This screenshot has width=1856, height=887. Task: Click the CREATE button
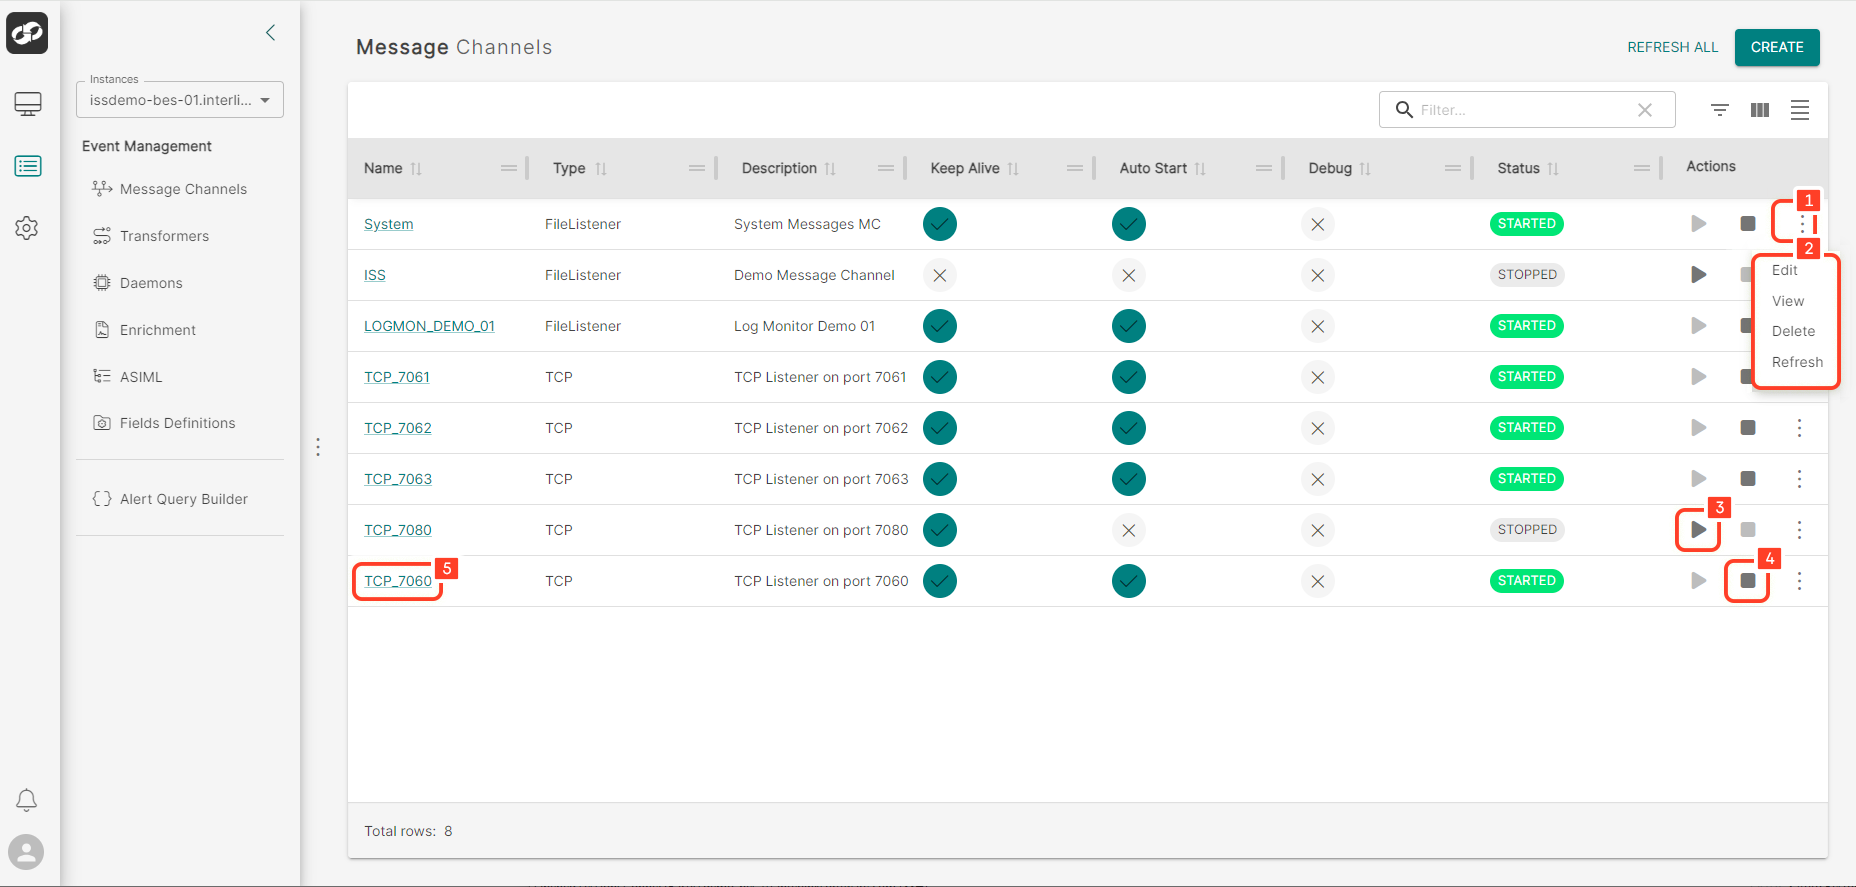pos(1777,47)
